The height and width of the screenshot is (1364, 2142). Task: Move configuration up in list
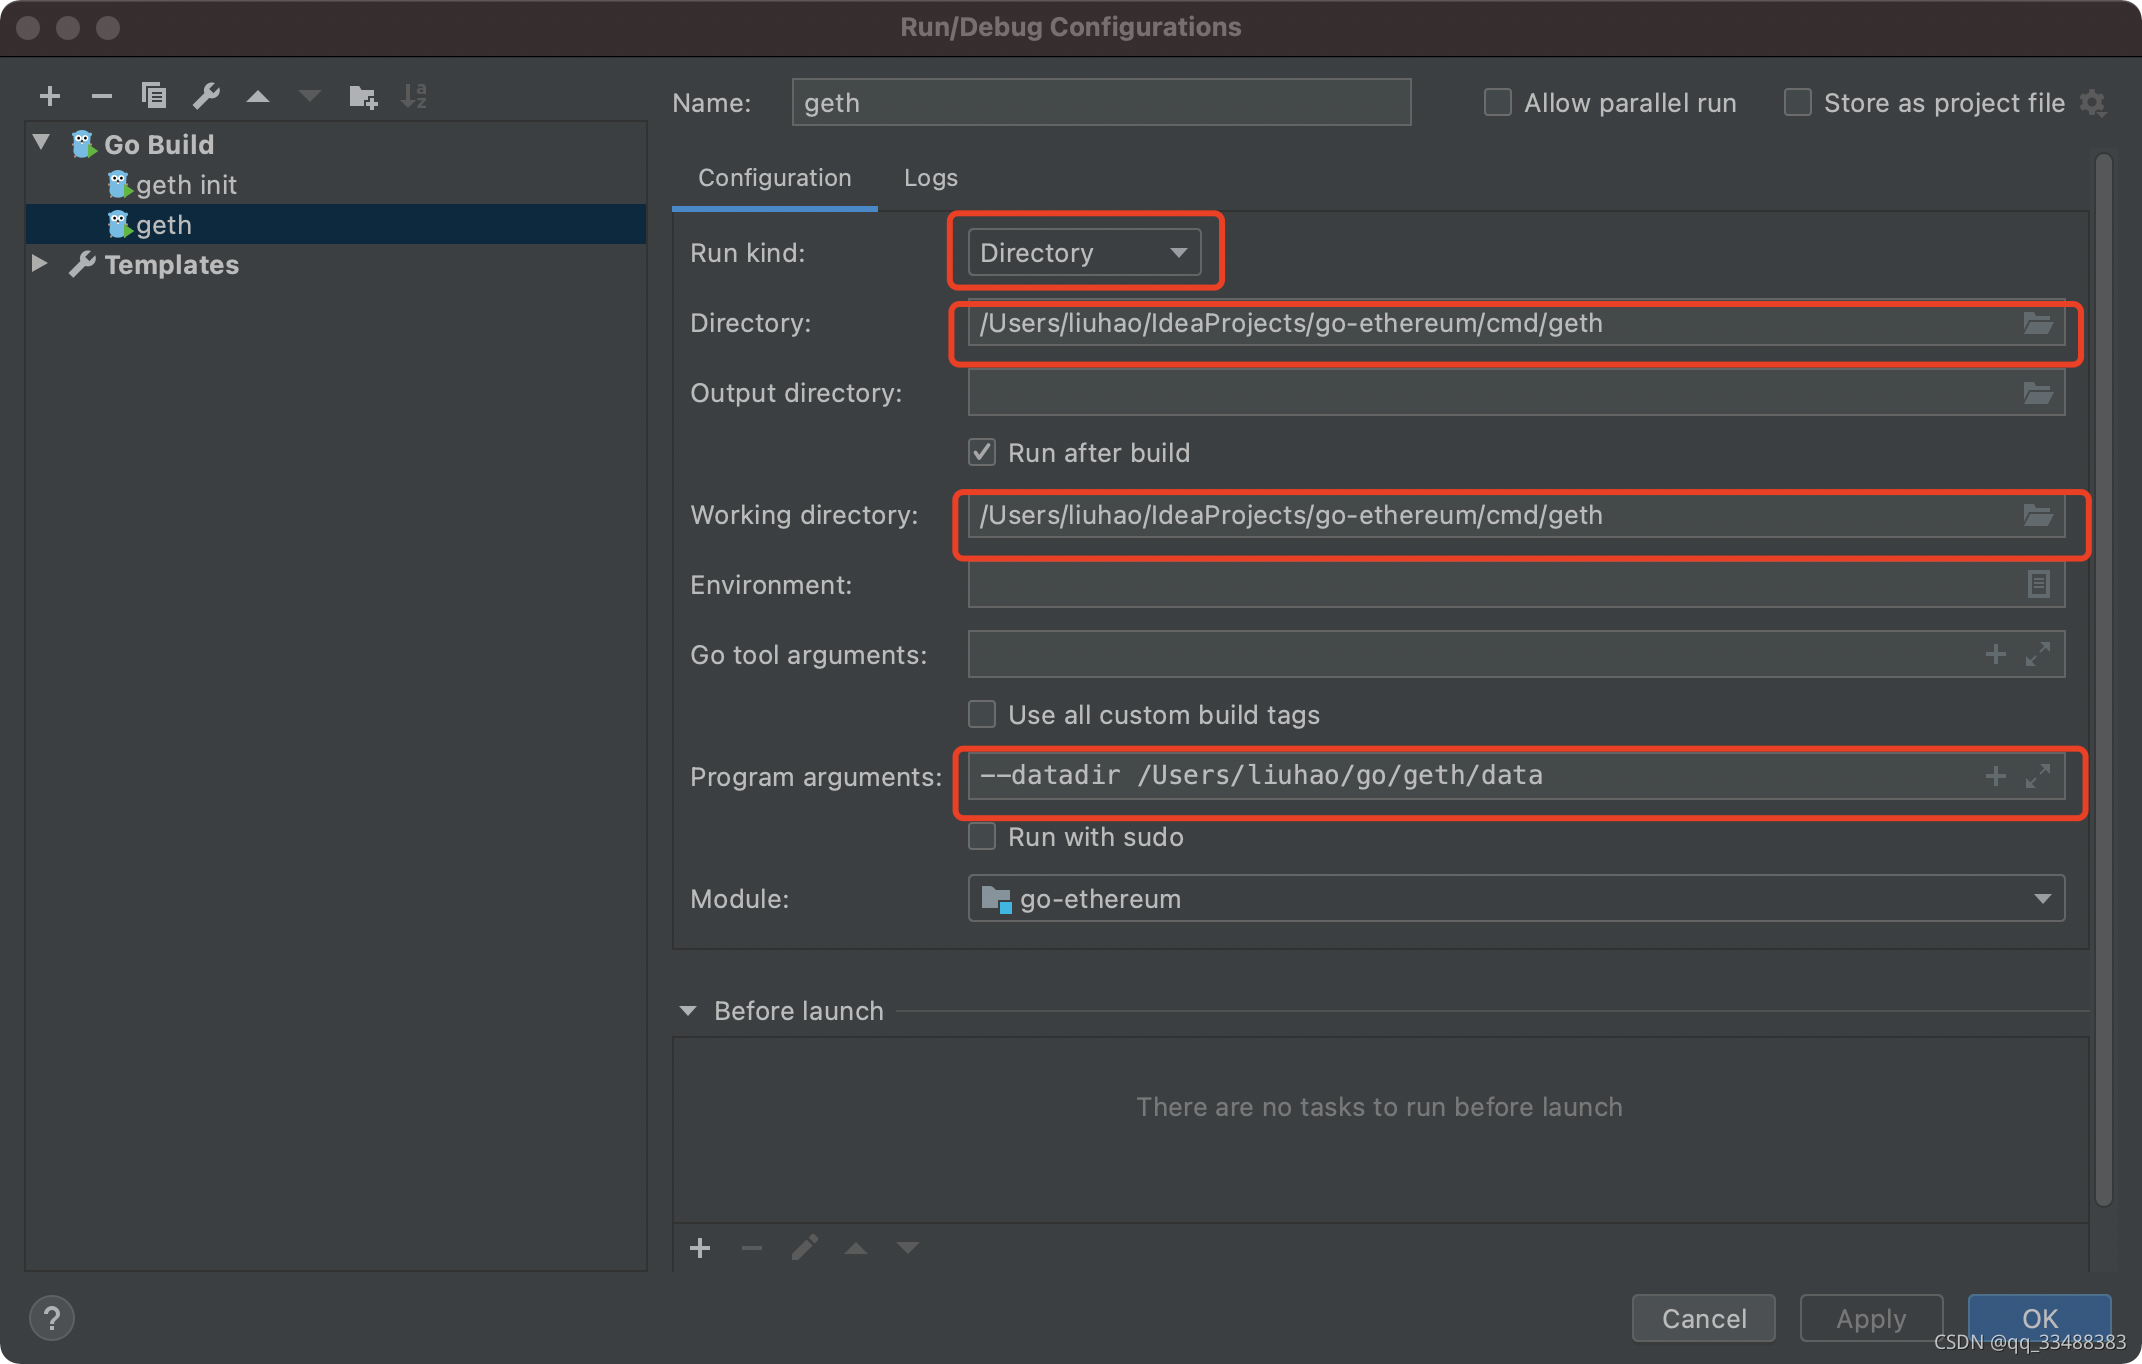point(258,96)
